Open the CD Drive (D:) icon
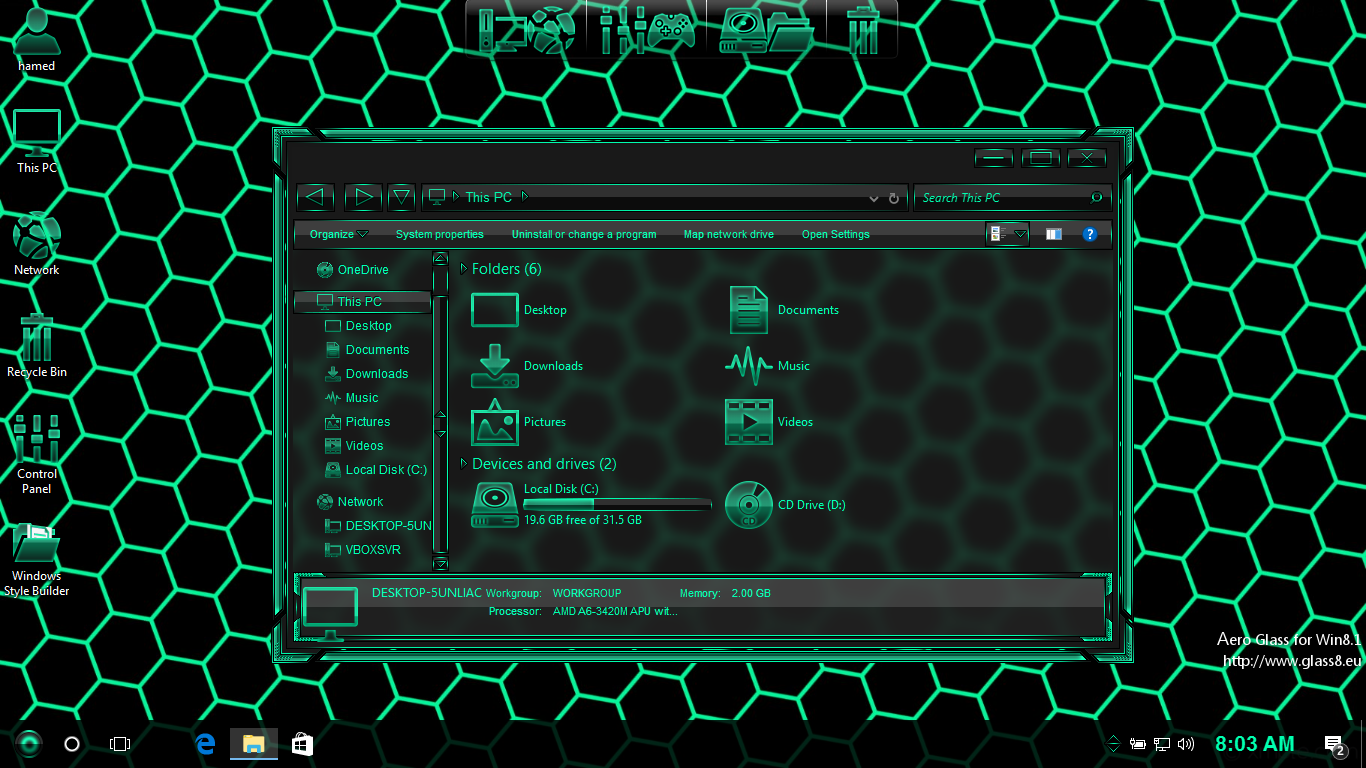This screenshot has height=768, width=1366. pyautogui.click(x=749, y=505)
